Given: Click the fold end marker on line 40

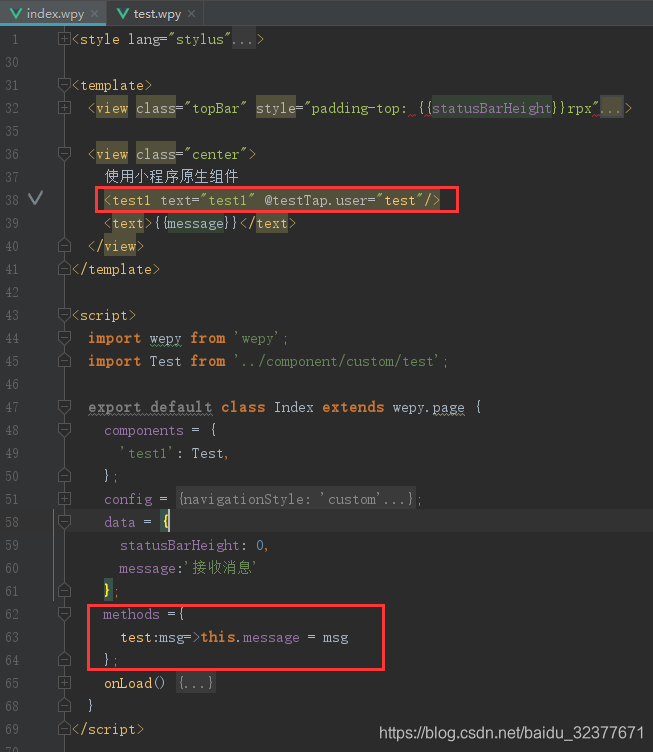Looking at the screenshot, I should (64, 246).
